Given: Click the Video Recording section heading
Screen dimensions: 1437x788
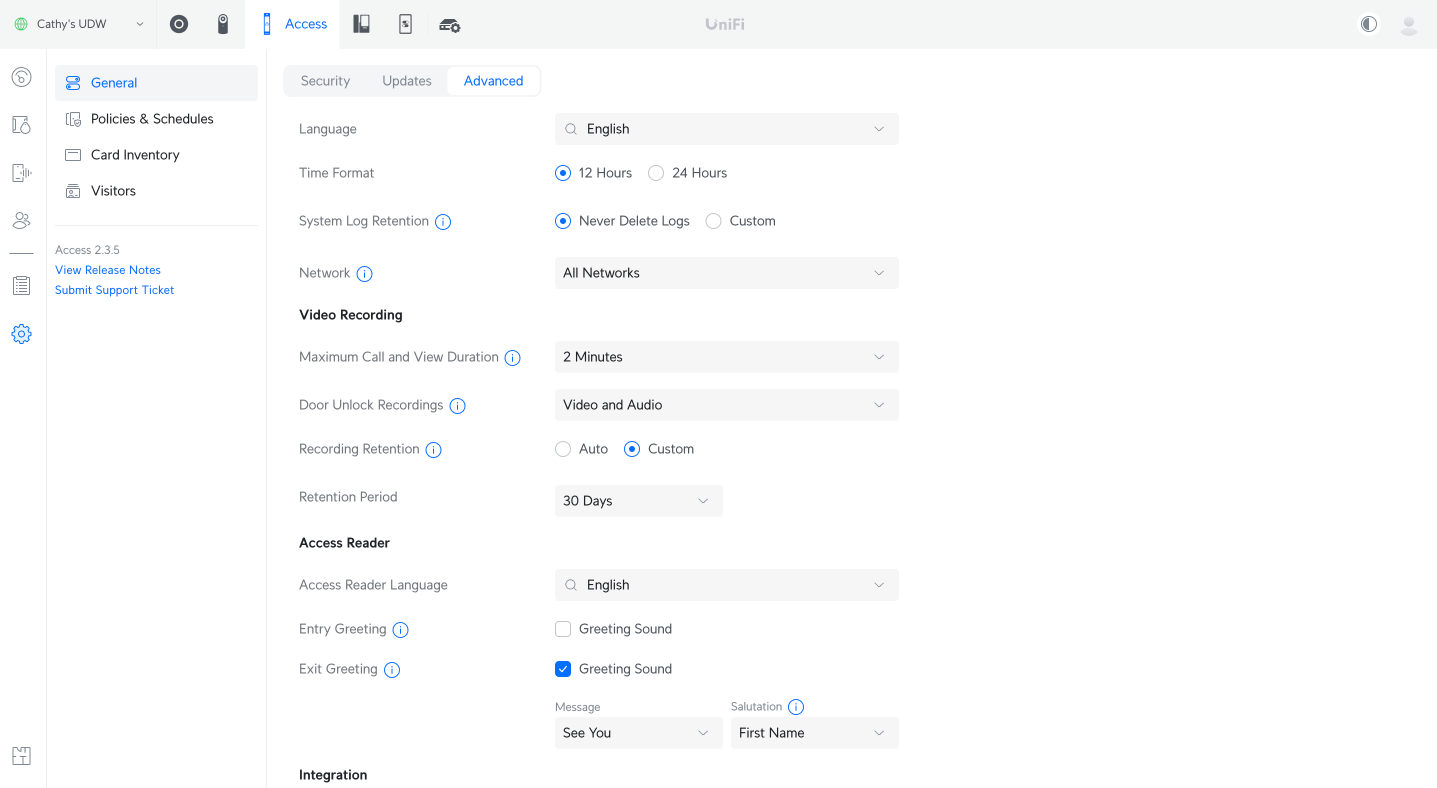Looking at the screenshot, I should (351, 315).
